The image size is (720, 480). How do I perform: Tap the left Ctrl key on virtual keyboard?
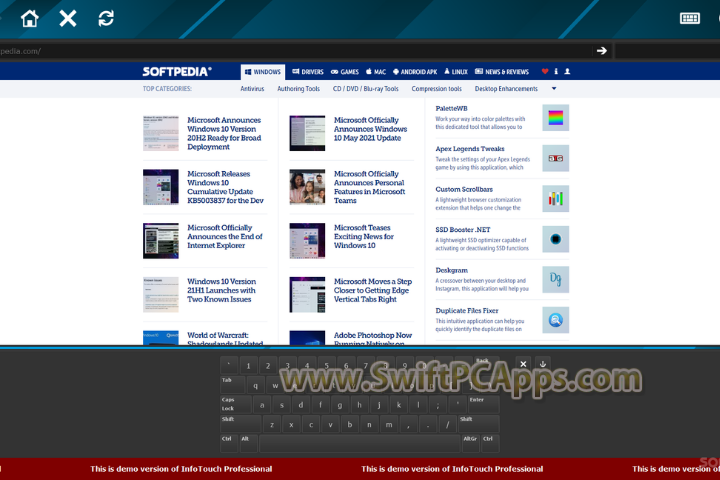click(x=229, y=444)
